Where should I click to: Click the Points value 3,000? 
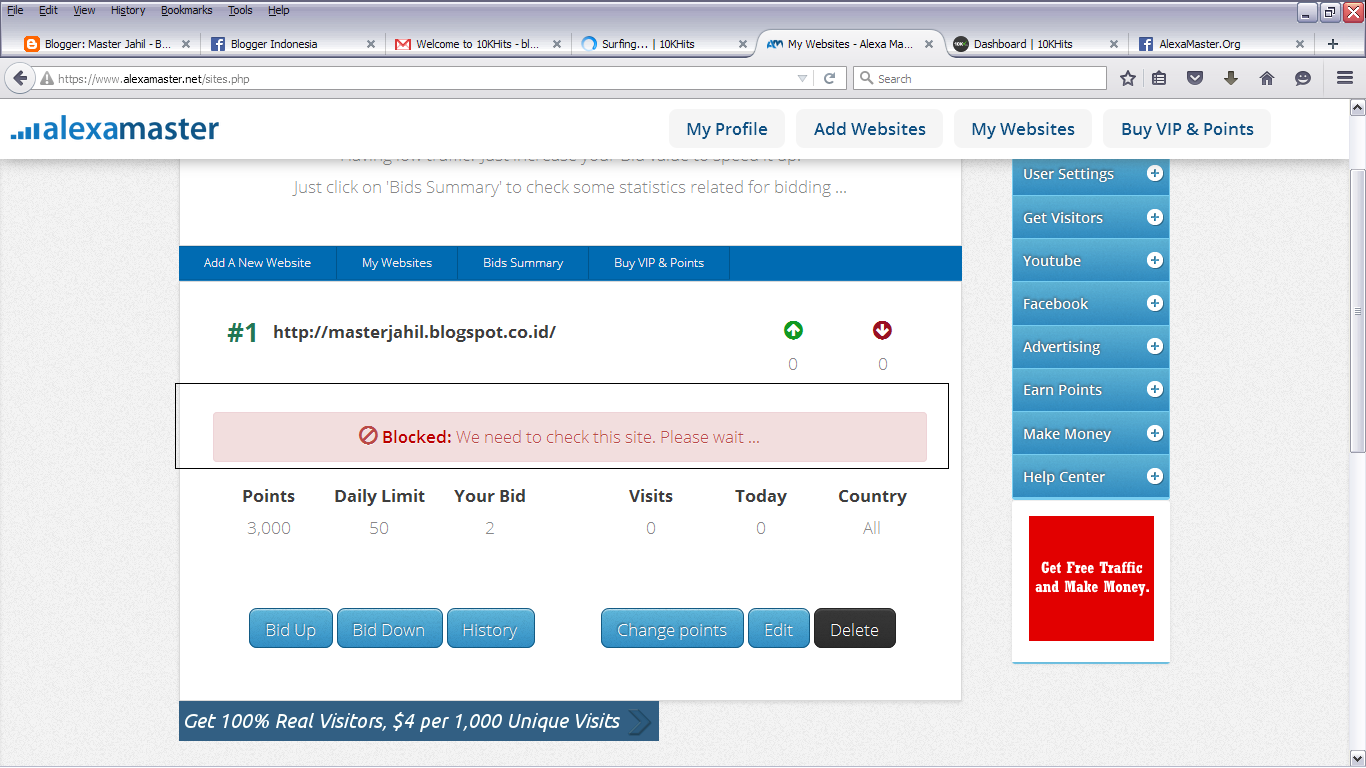tap(269, 528)
